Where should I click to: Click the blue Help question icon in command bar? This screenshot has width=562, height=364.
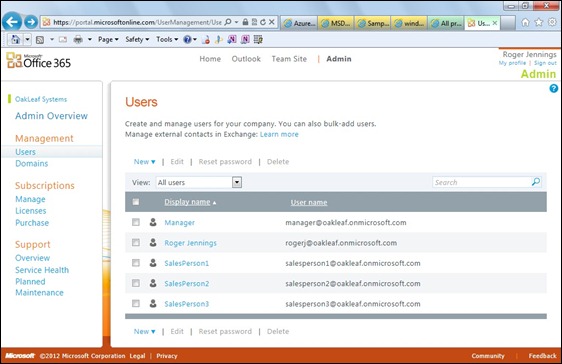tap(187, 39)
